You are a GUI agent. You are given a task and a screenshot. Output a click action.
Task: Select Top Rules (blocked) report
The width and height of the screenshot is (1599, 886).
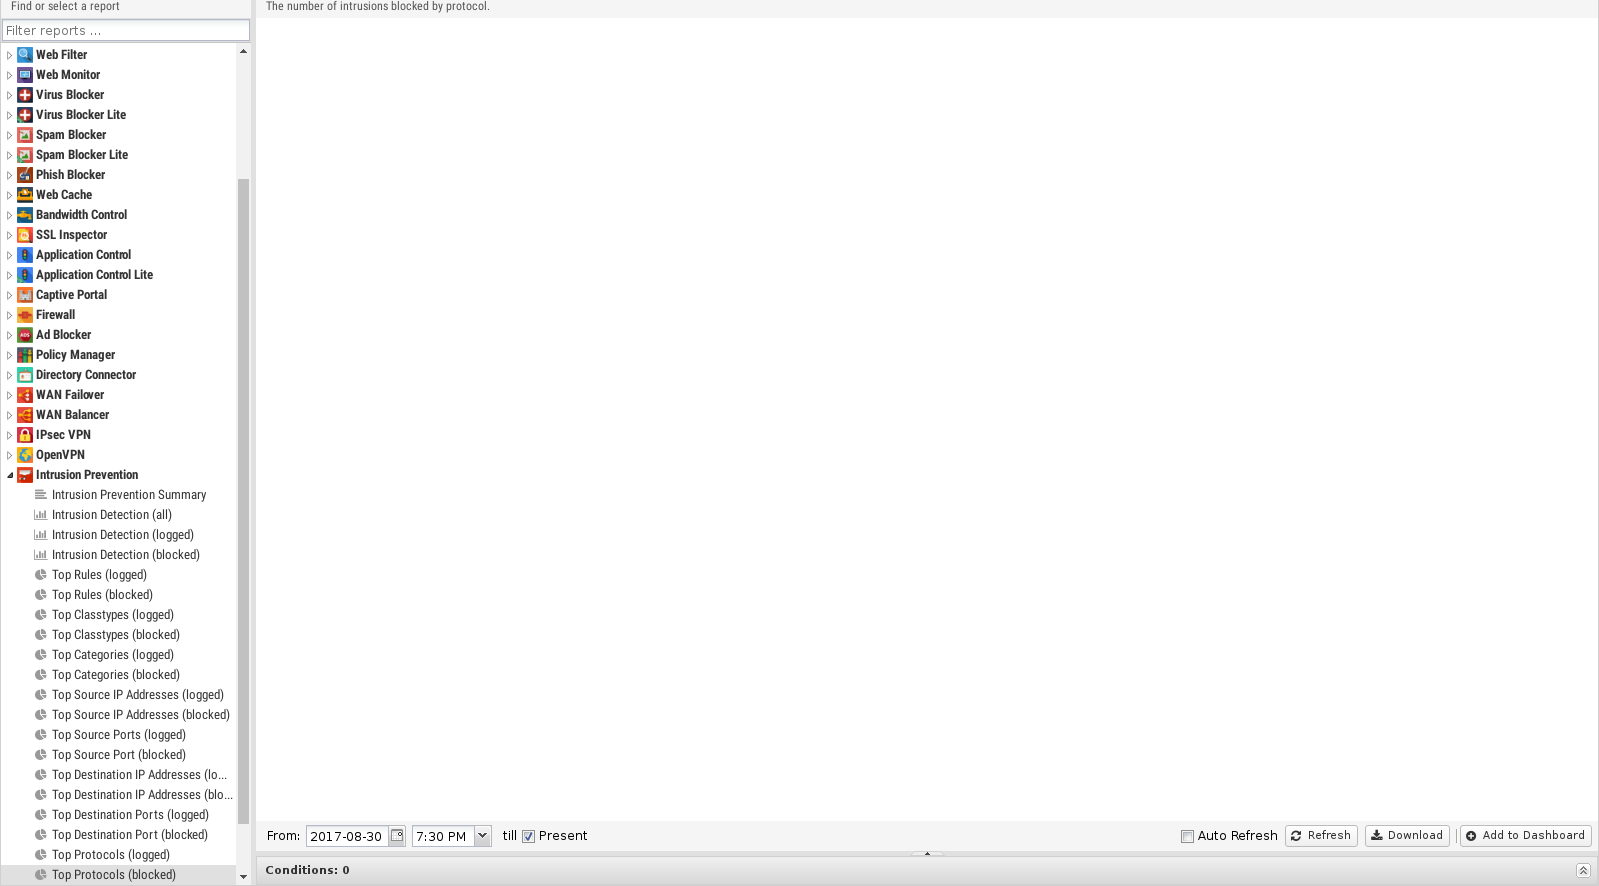click(x=102, y=595)
